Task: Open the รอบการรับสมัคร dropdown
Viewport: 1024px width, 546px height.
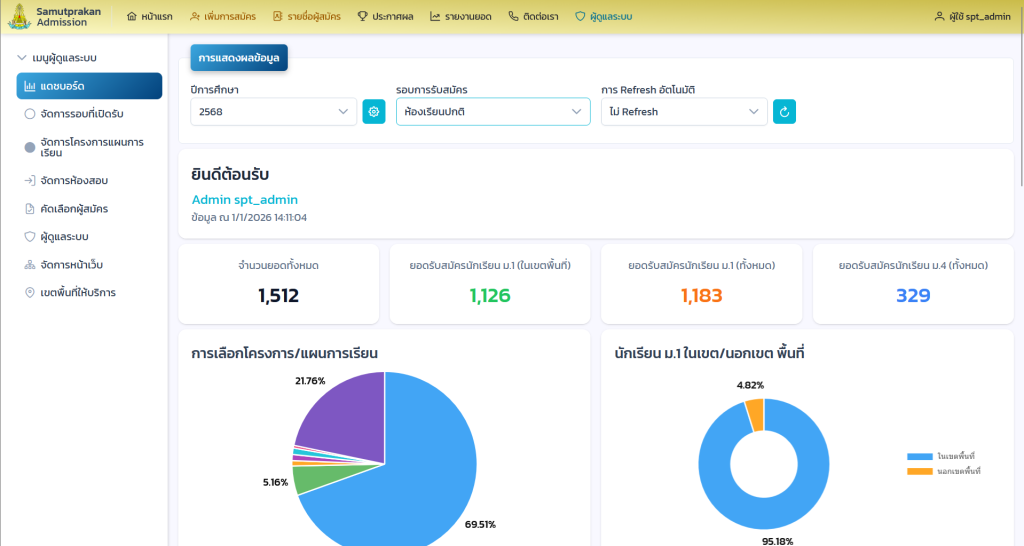Action: 492,112
